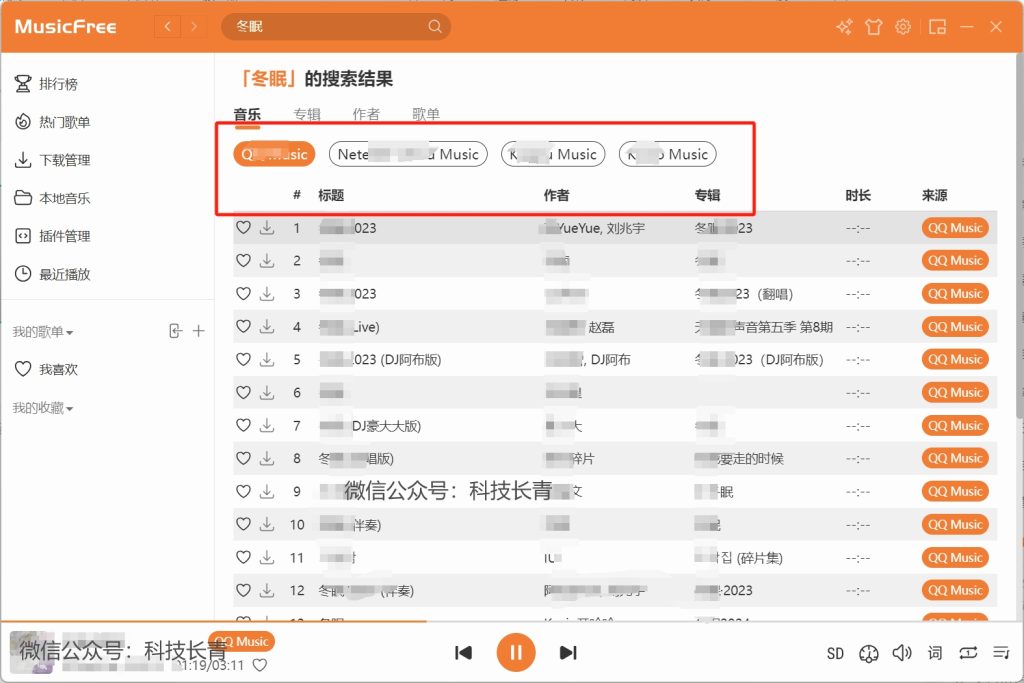Click the search input field with 冬眠
The image size is (1024, 683).
click(x=325, y=27)
